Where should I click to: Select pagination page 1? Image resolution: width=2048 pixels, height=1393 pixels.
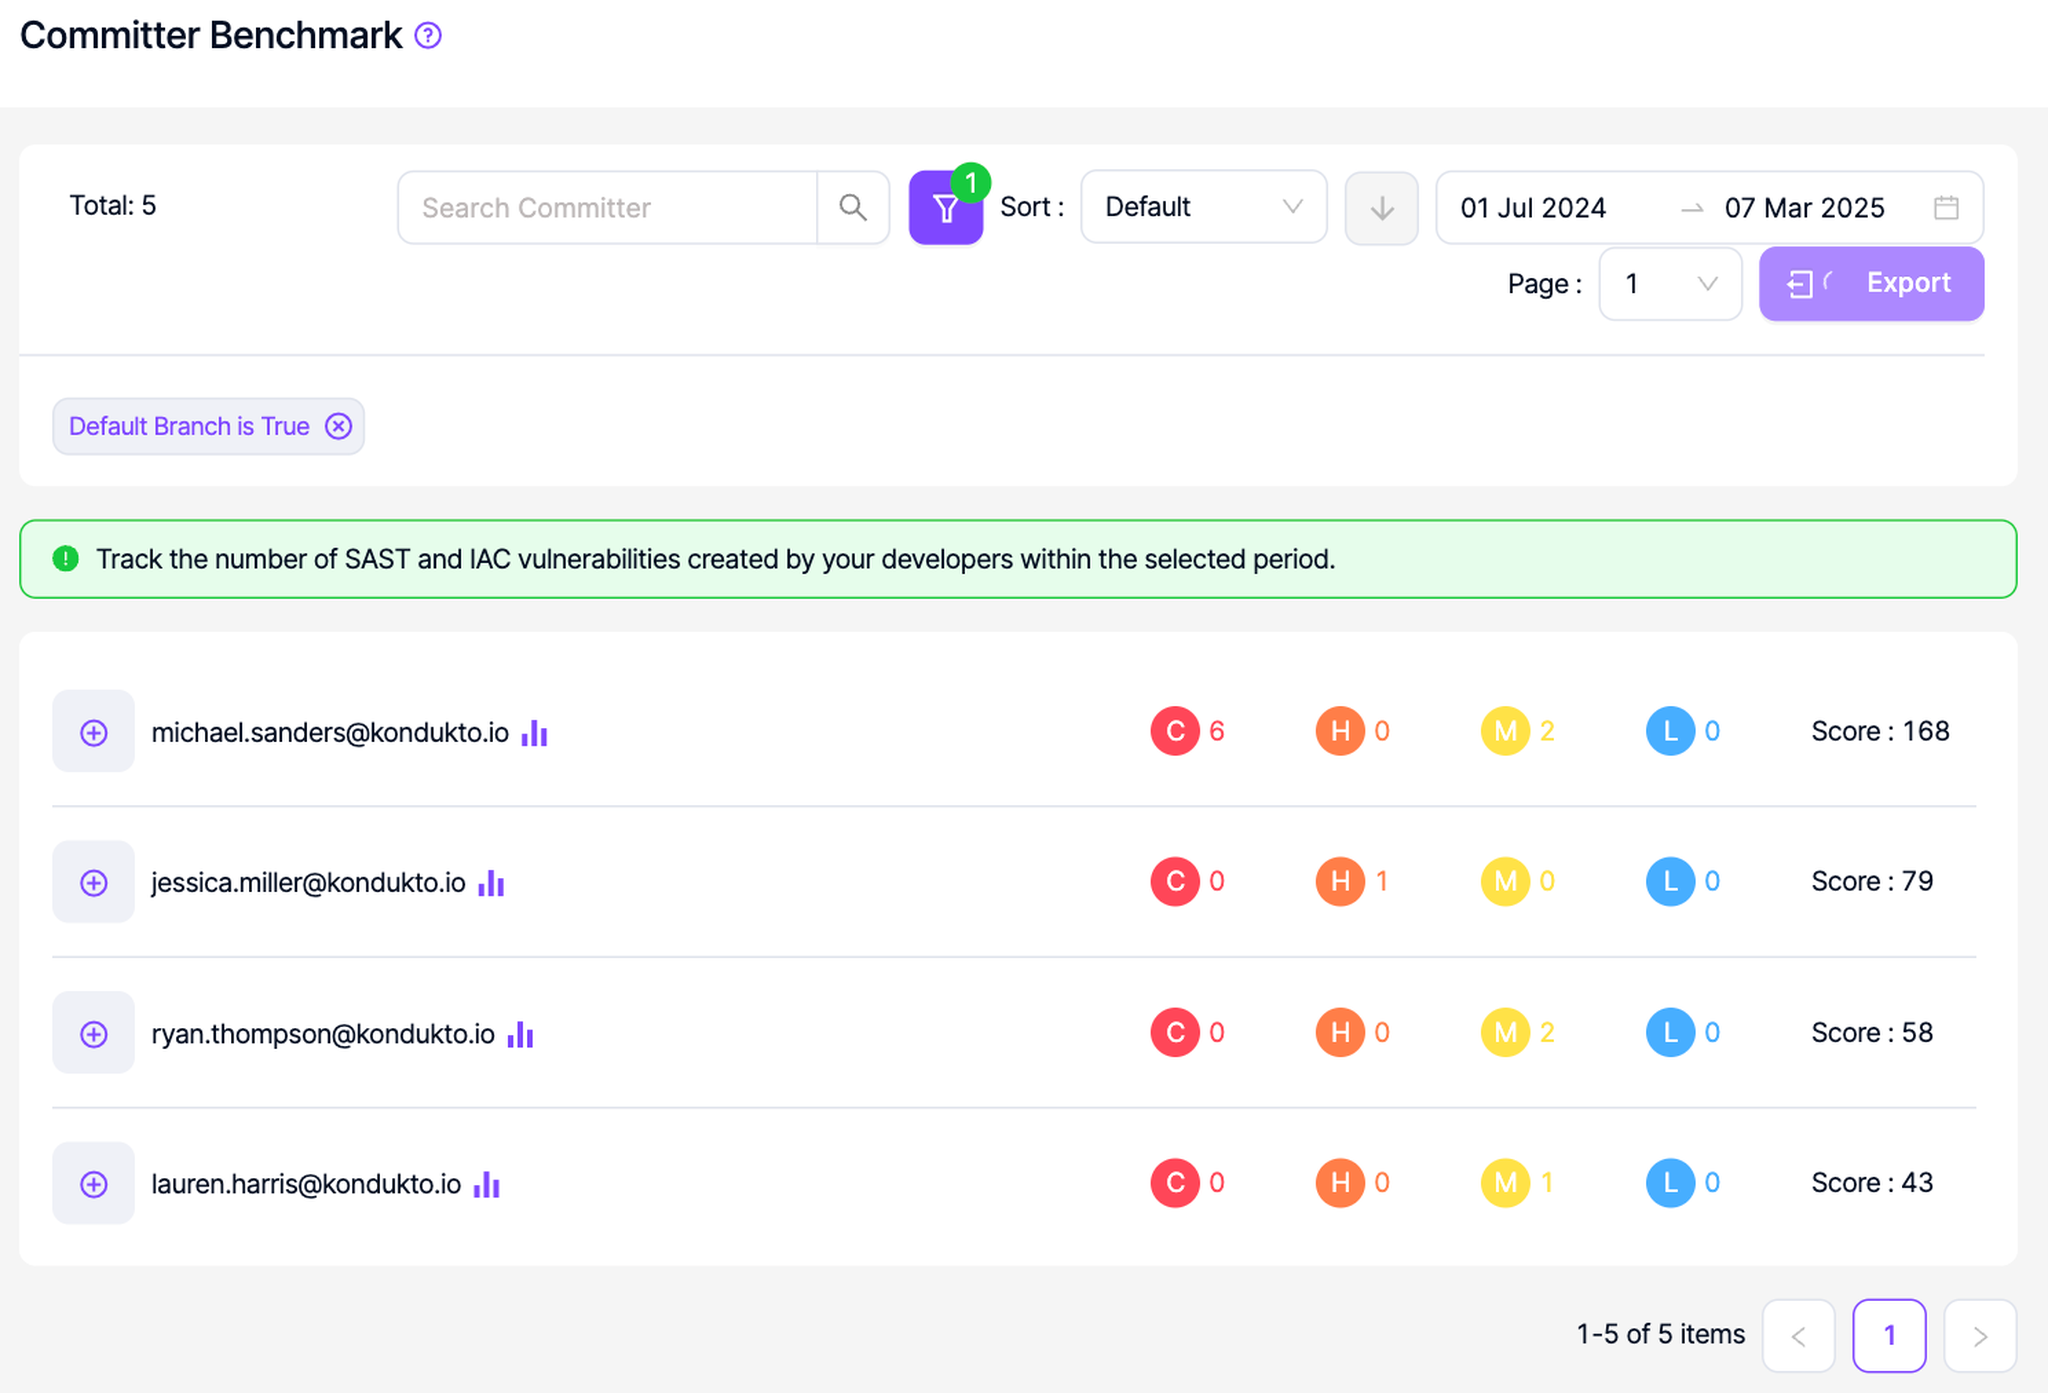click(x=1888, y=1335)
